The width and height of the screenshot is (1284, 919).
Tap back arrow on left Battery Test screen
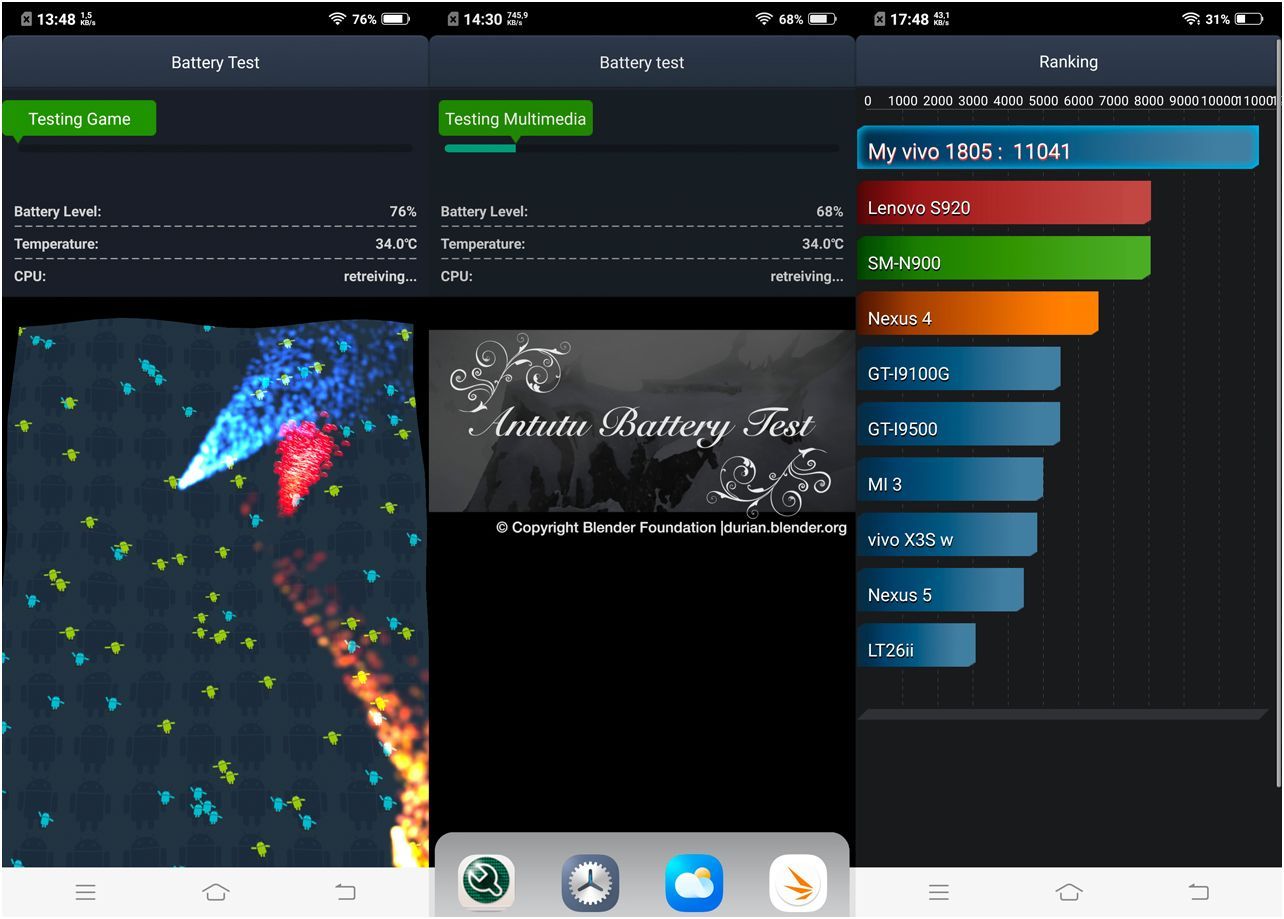(x=345, y=892)
